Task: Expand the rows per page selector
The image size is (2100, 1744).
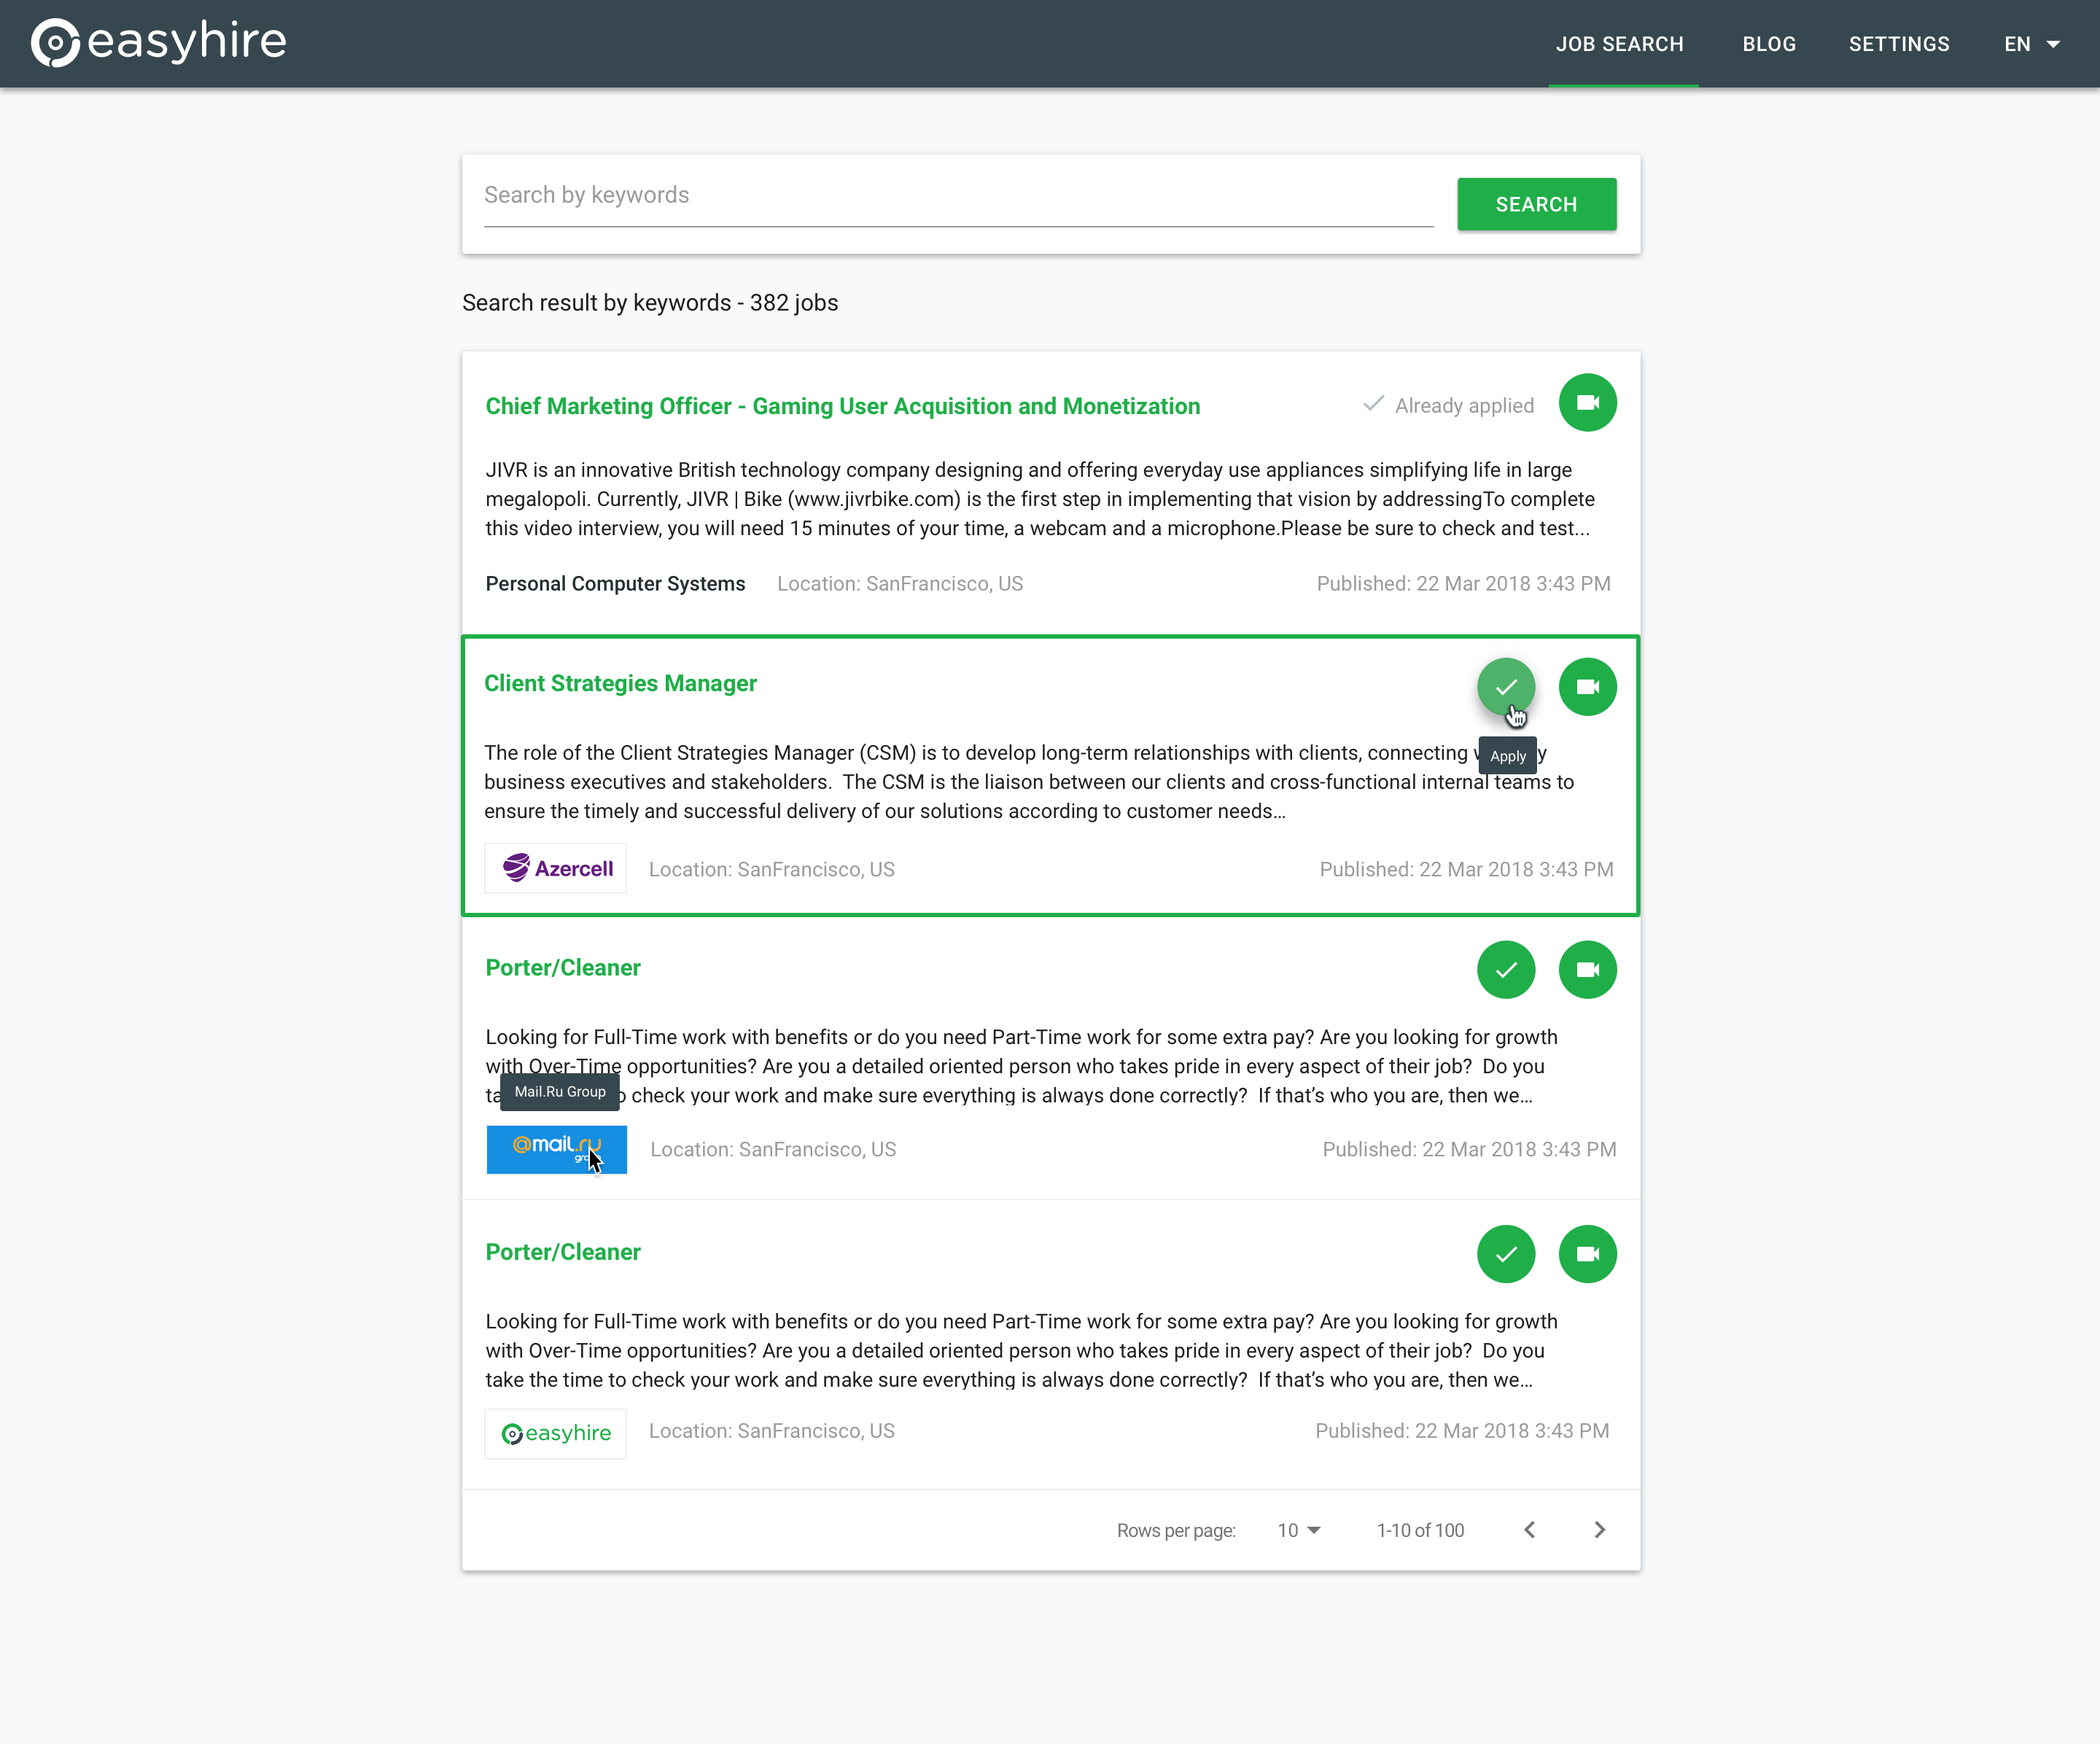Action: pyautogui.click(x=1299, y=1530)
